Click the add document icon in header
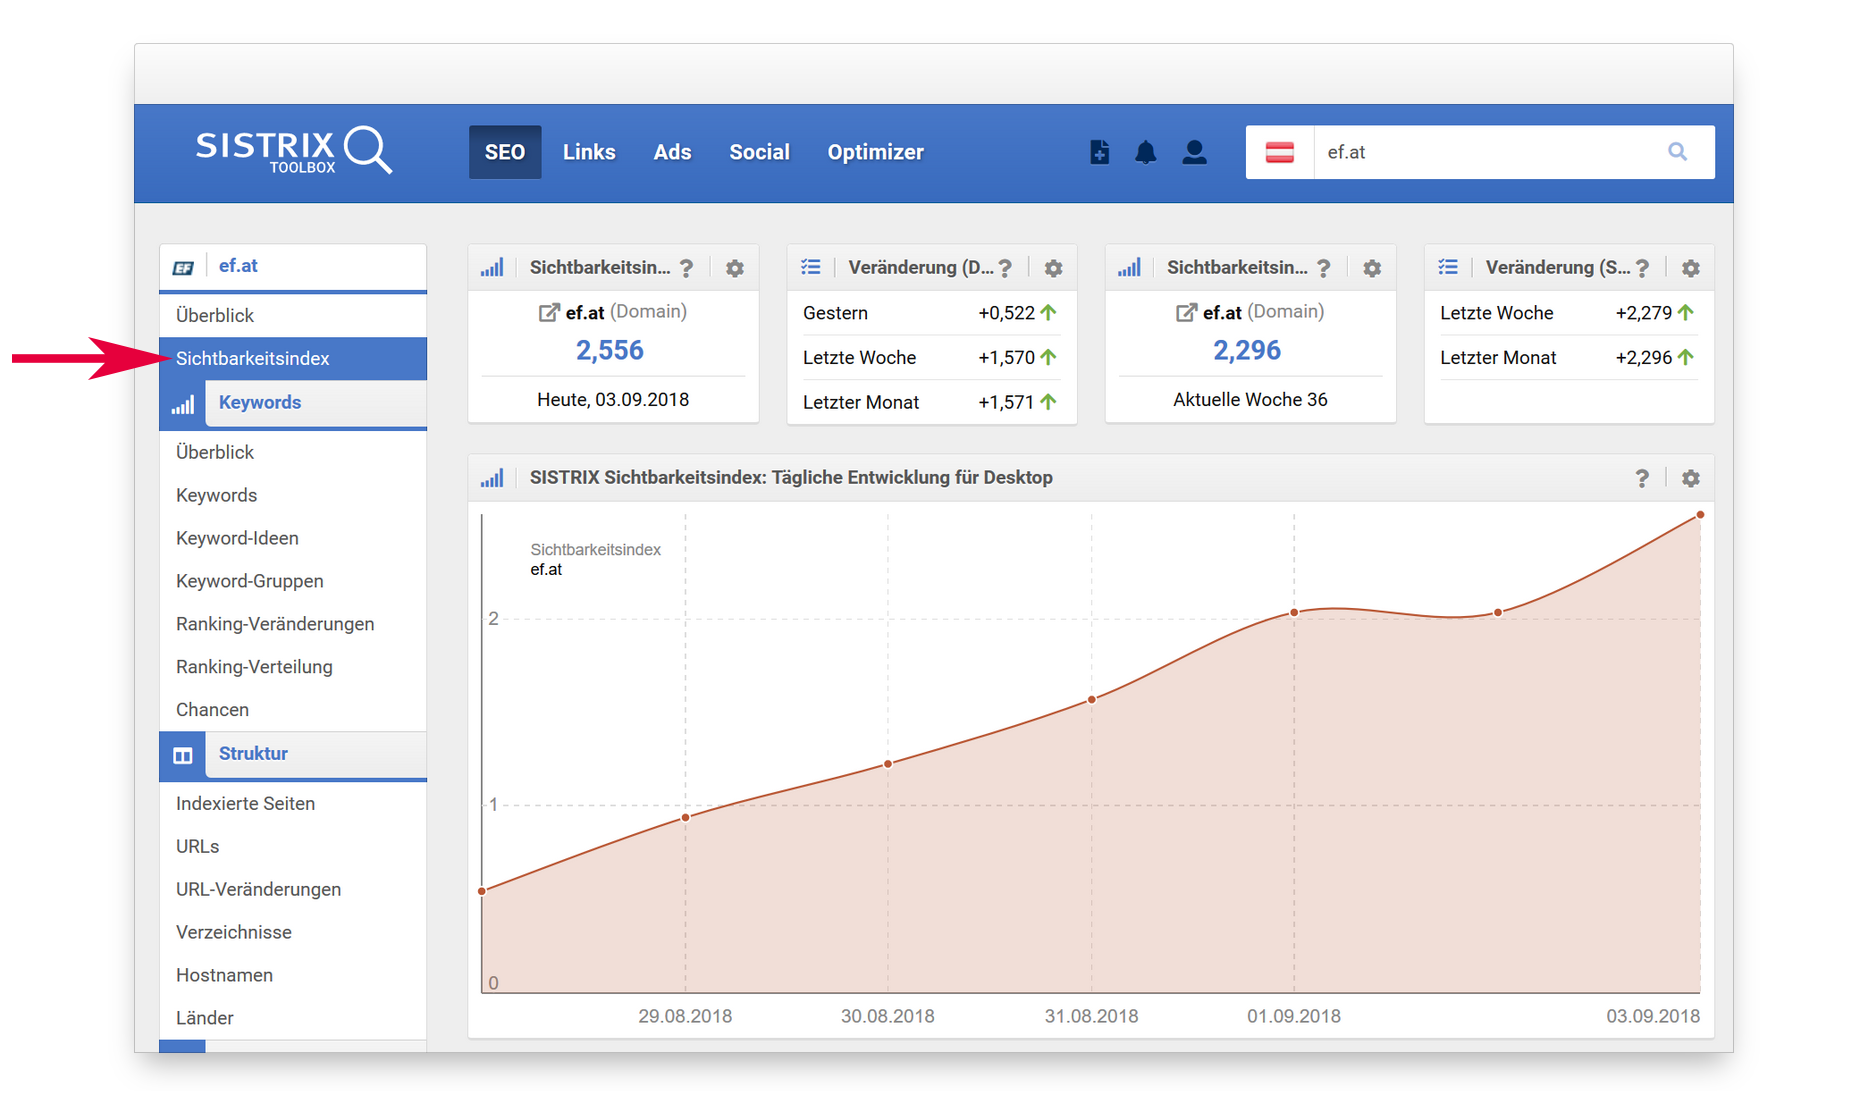This screenshot has height=1096, width=1867. click(x=1099, y=152)
